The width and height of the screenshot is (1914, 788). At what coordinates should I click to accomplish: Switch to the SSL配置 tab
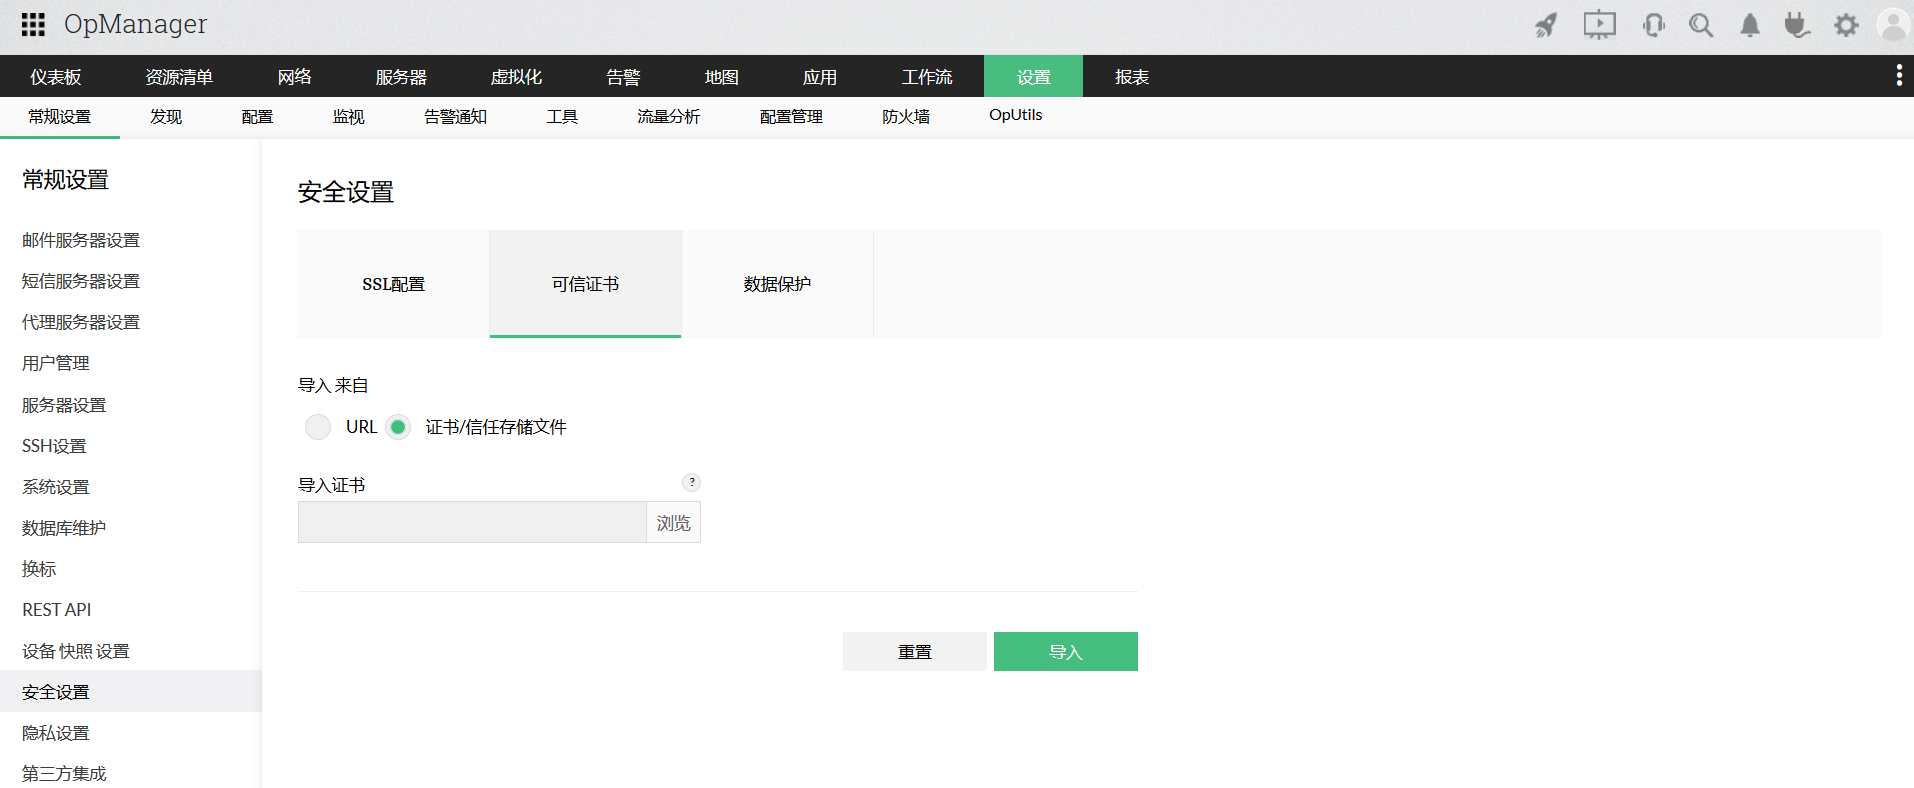pyautogui.click(x=393, y=284)
